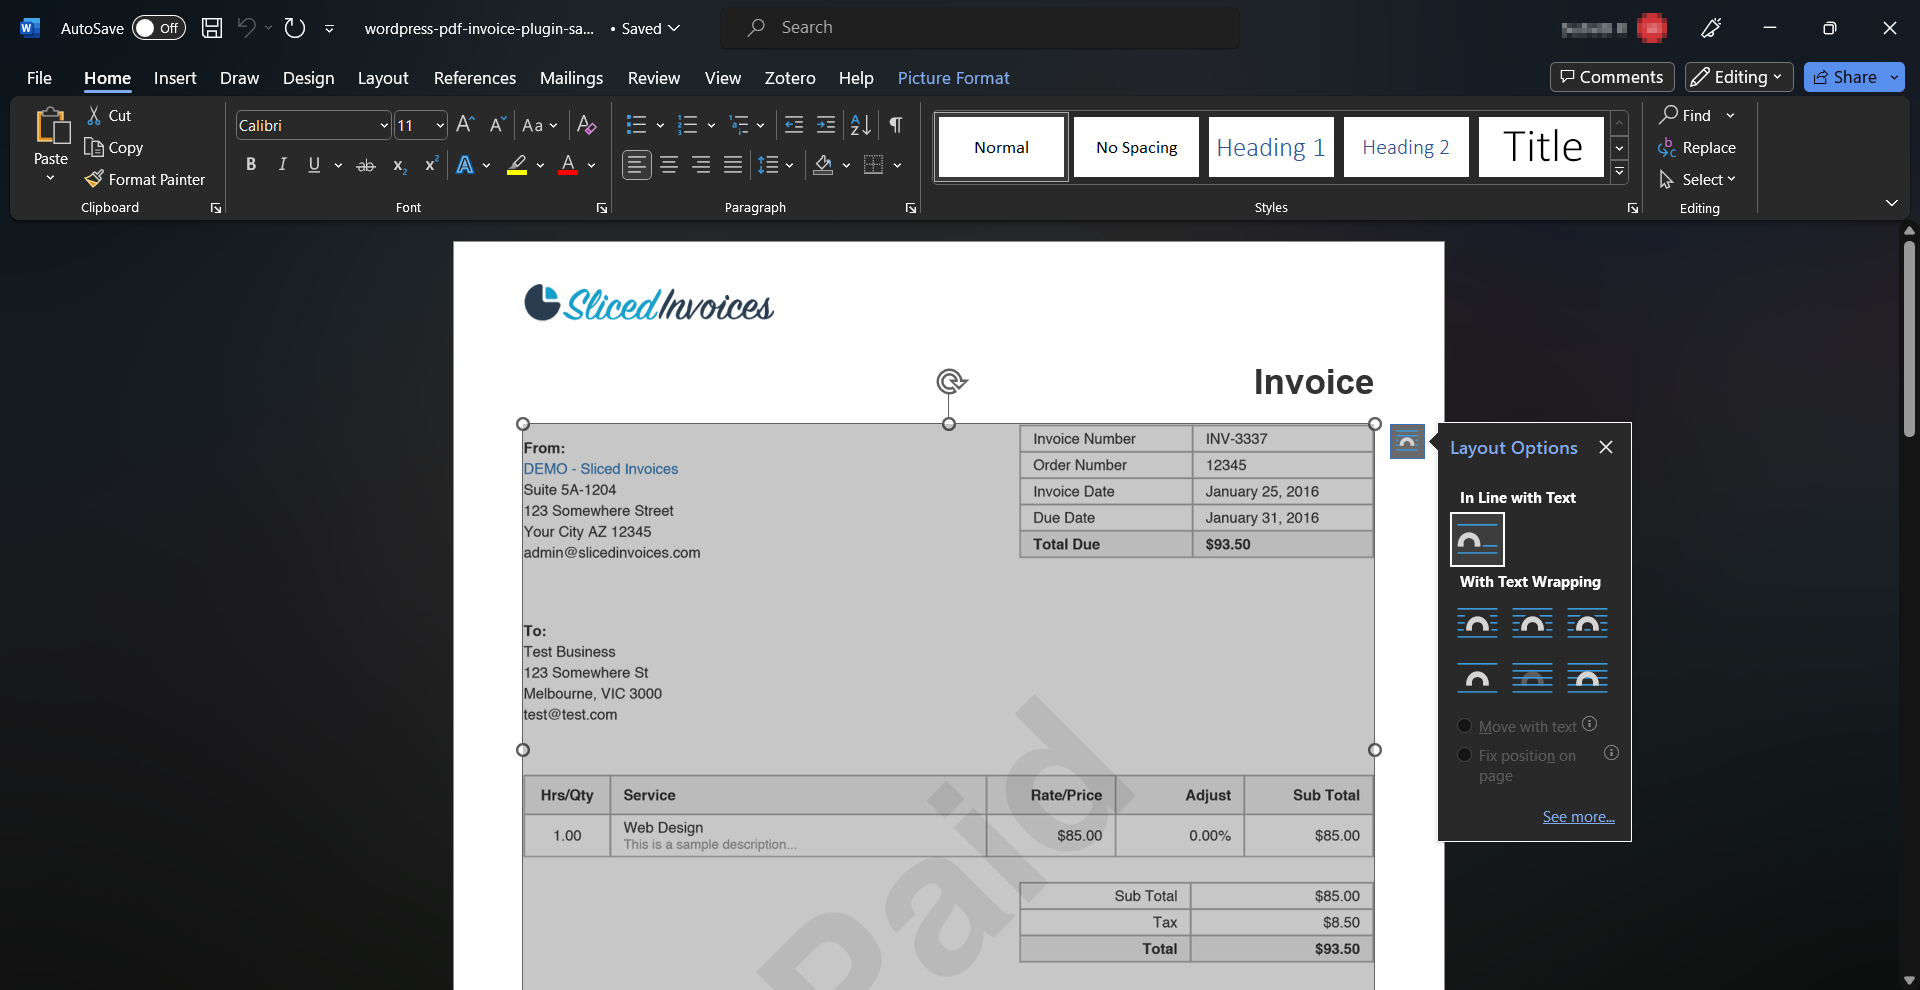The image size is (1920, 990).
Task: Enable Fix position on page
Action: [x=1465, y=755]
